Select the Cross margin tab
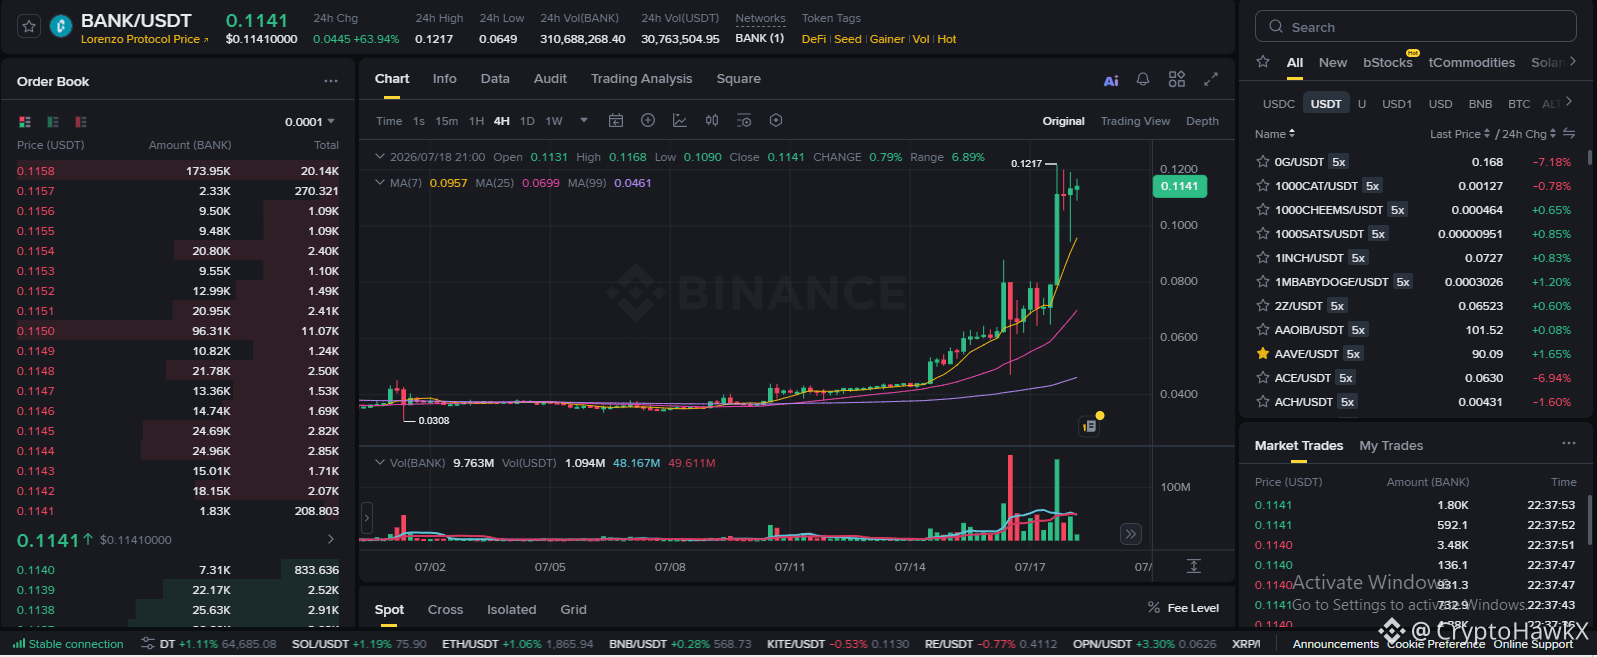The image size is (1597, 657). point(445,609)
